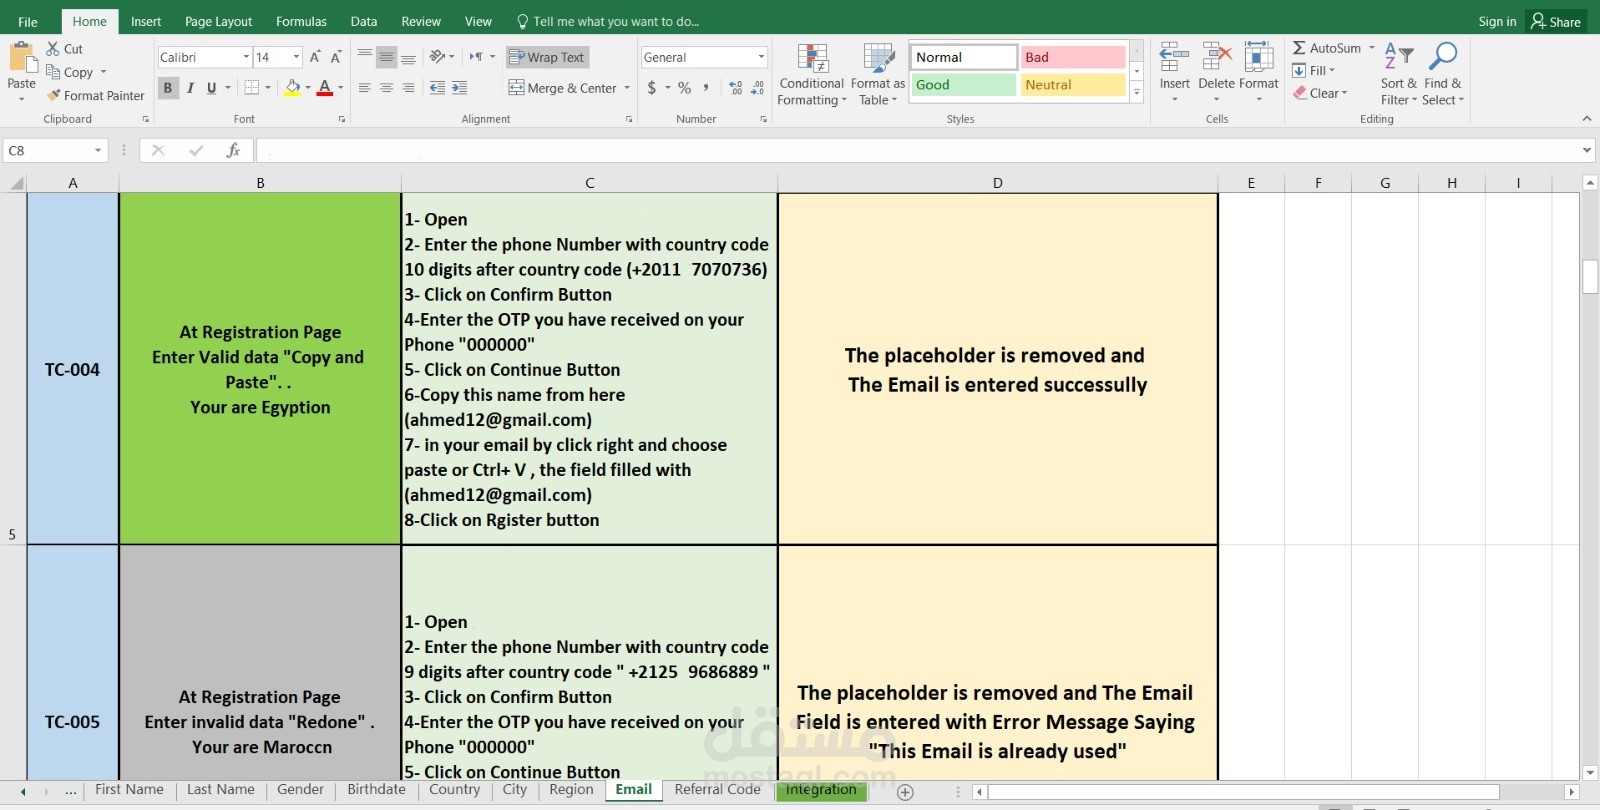The height and width of the screenshot is (810, 1600).
Task: Open the Clear dropdown in Editing group
Action: click(1320, 93)
